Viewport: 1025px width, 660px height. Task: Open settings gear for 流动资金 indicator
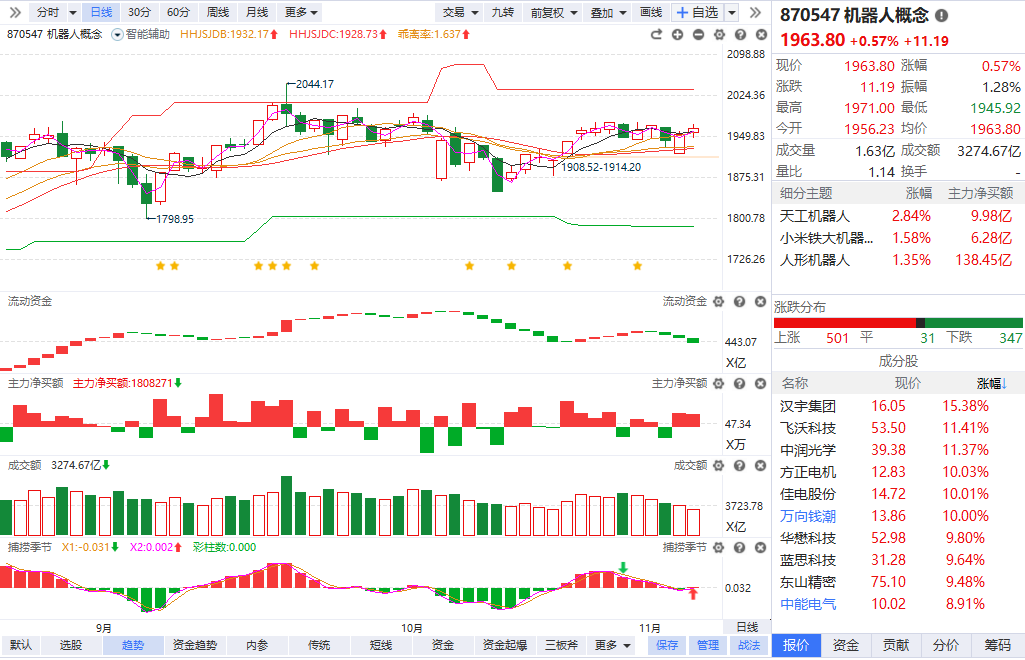718,301
